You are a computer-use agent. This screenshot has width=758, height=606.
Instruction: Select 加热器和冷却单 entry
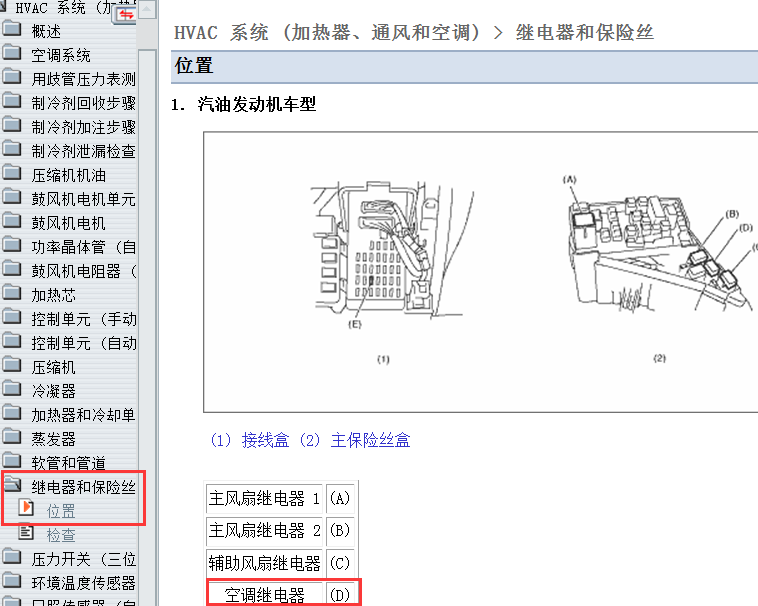[x=83, y=415]
